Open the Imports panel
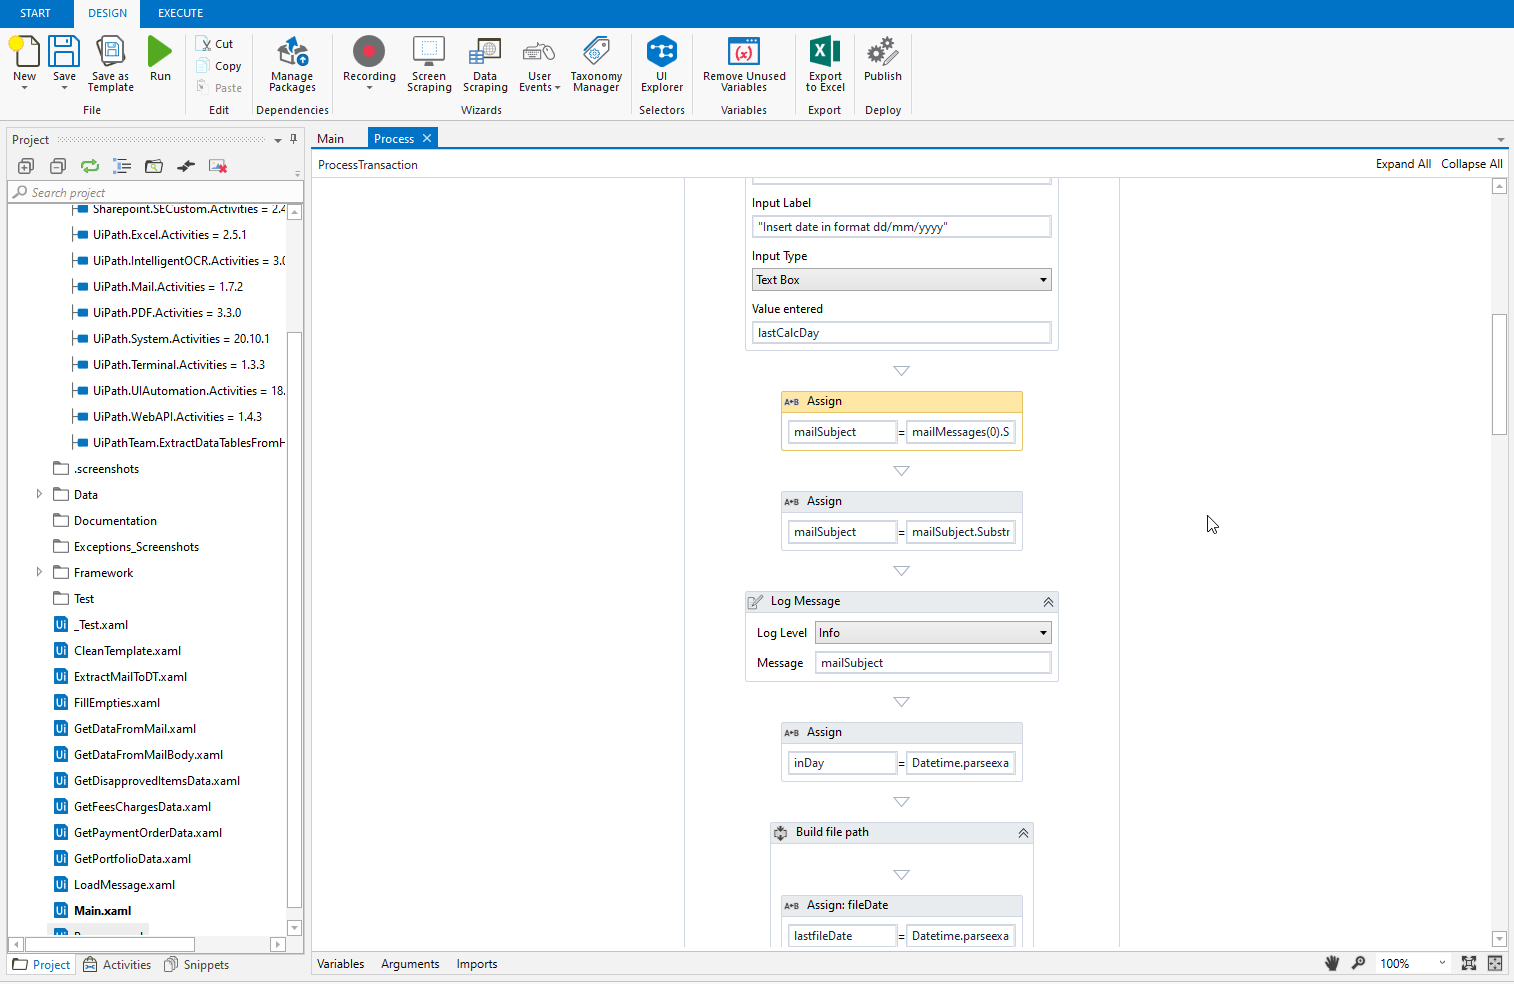This screenshot has height=984, width=1514. coord(477,964)
